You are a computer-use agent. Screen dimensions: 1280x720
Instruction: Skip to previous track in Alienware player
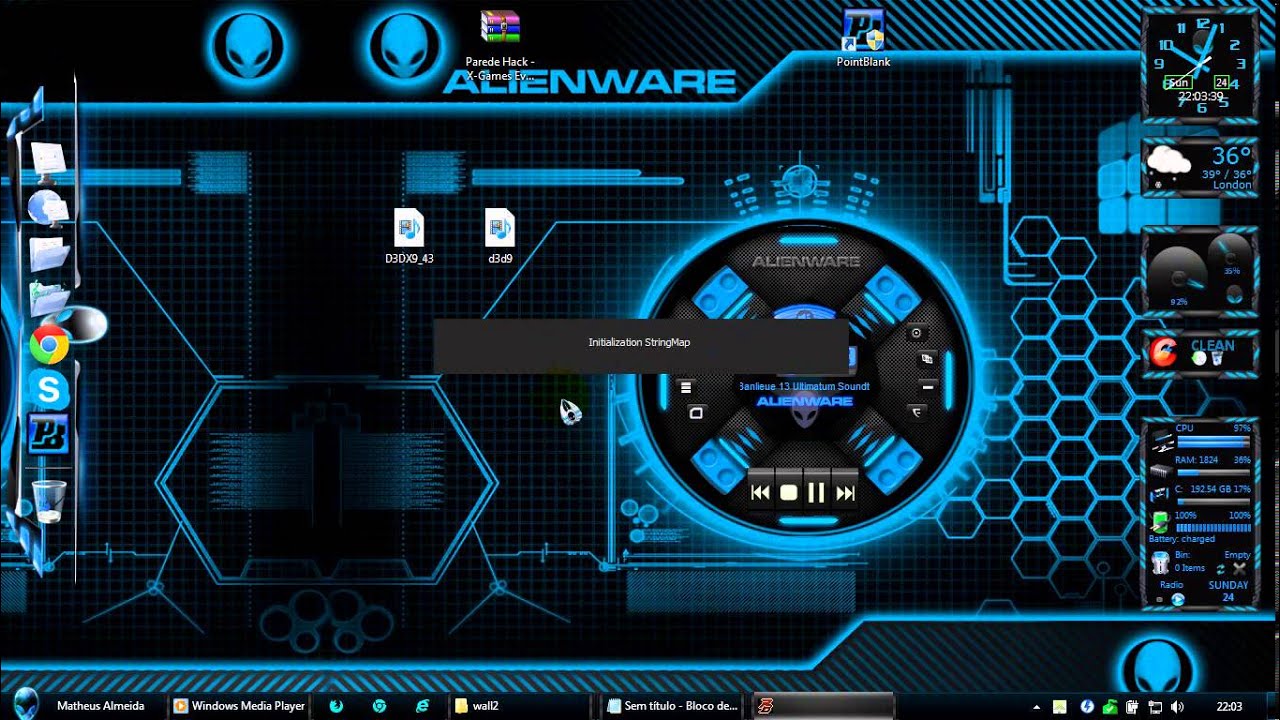tap(761, 492)
